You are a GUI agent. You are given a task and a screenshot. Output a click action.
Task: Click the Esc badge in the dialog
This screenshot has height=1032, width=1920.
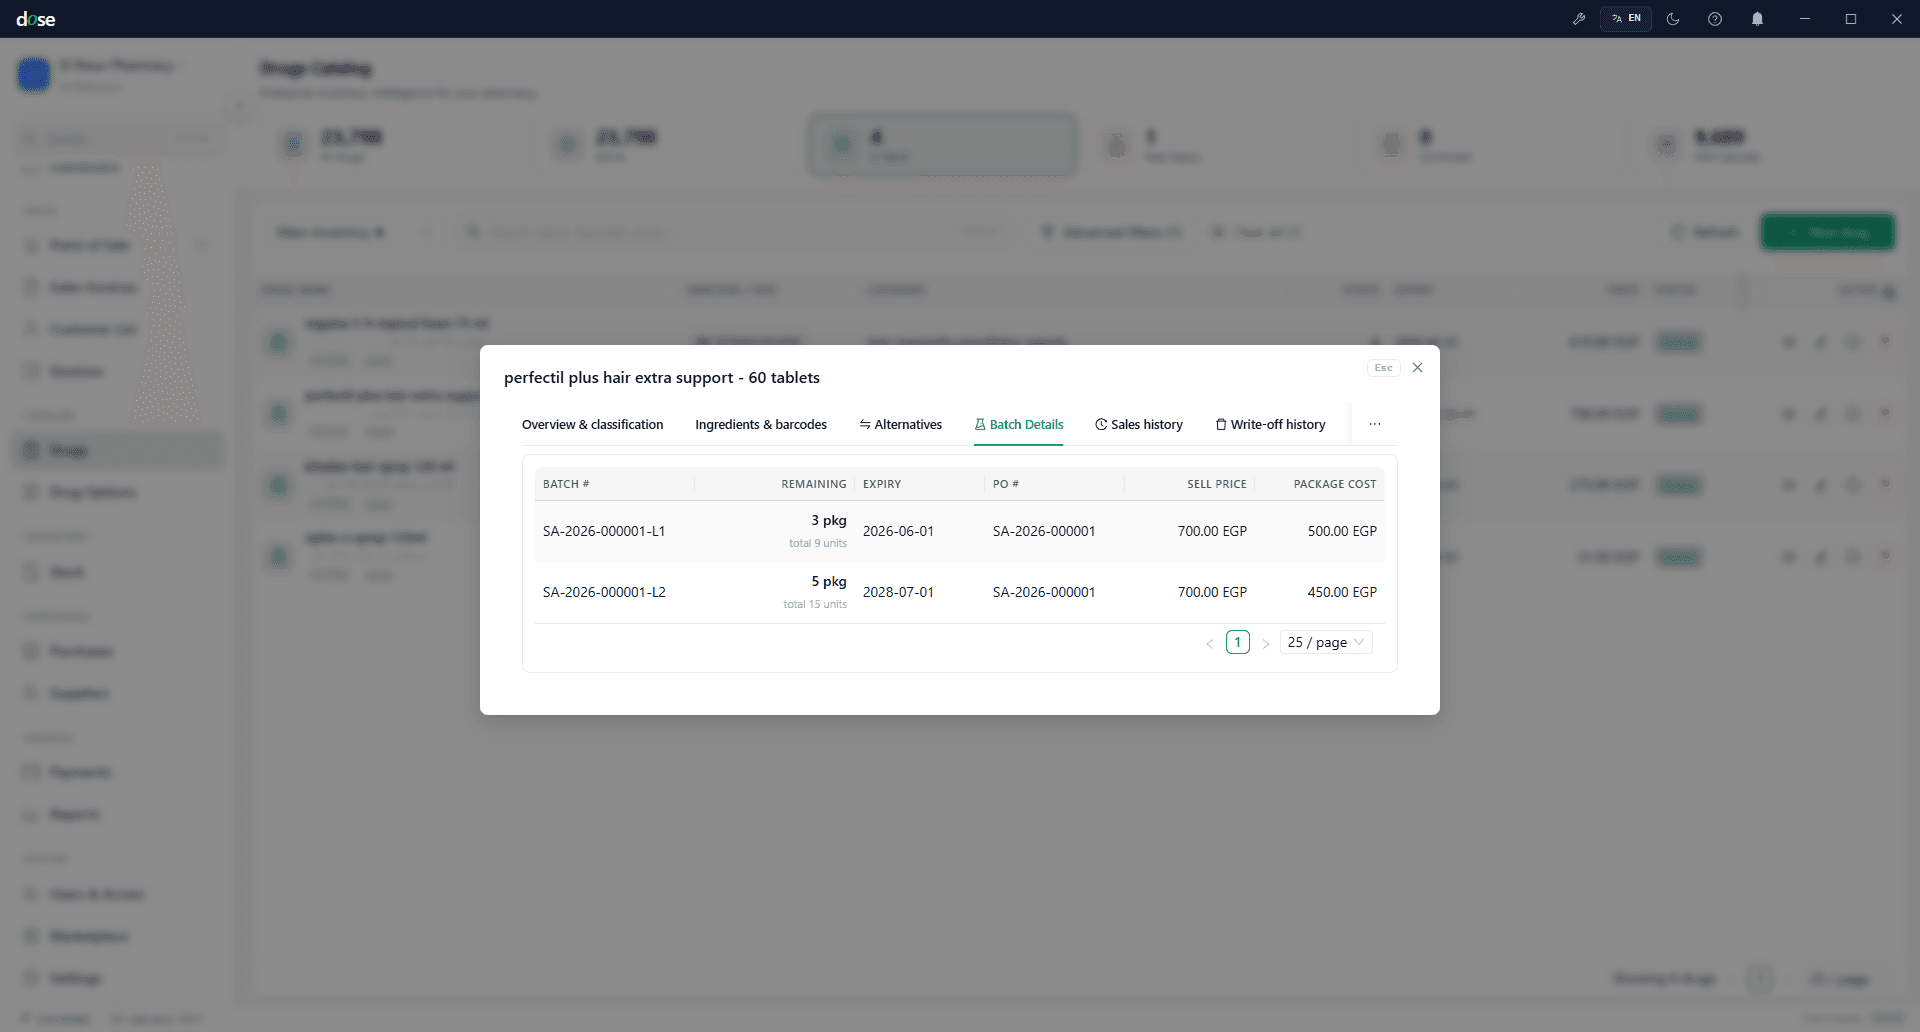click(x=1383, y=368)
